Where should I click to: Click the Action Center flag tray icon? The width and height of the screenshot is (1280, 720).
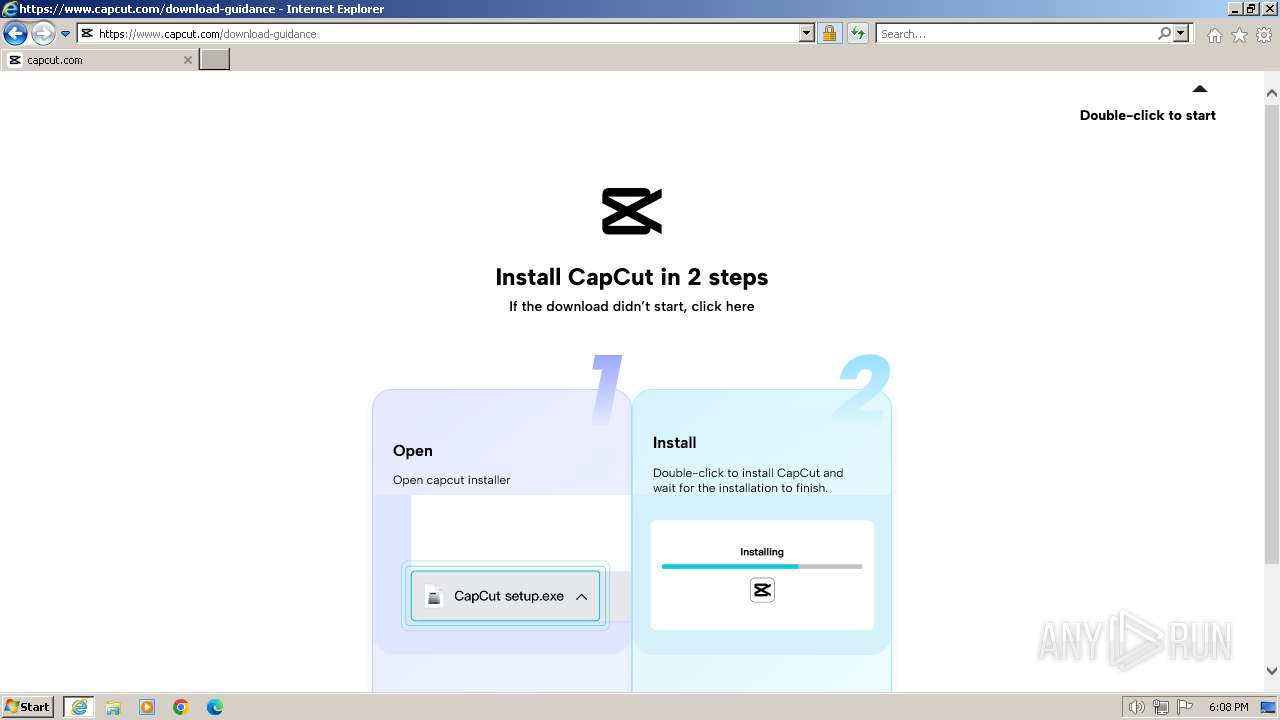click(1185, 707)
